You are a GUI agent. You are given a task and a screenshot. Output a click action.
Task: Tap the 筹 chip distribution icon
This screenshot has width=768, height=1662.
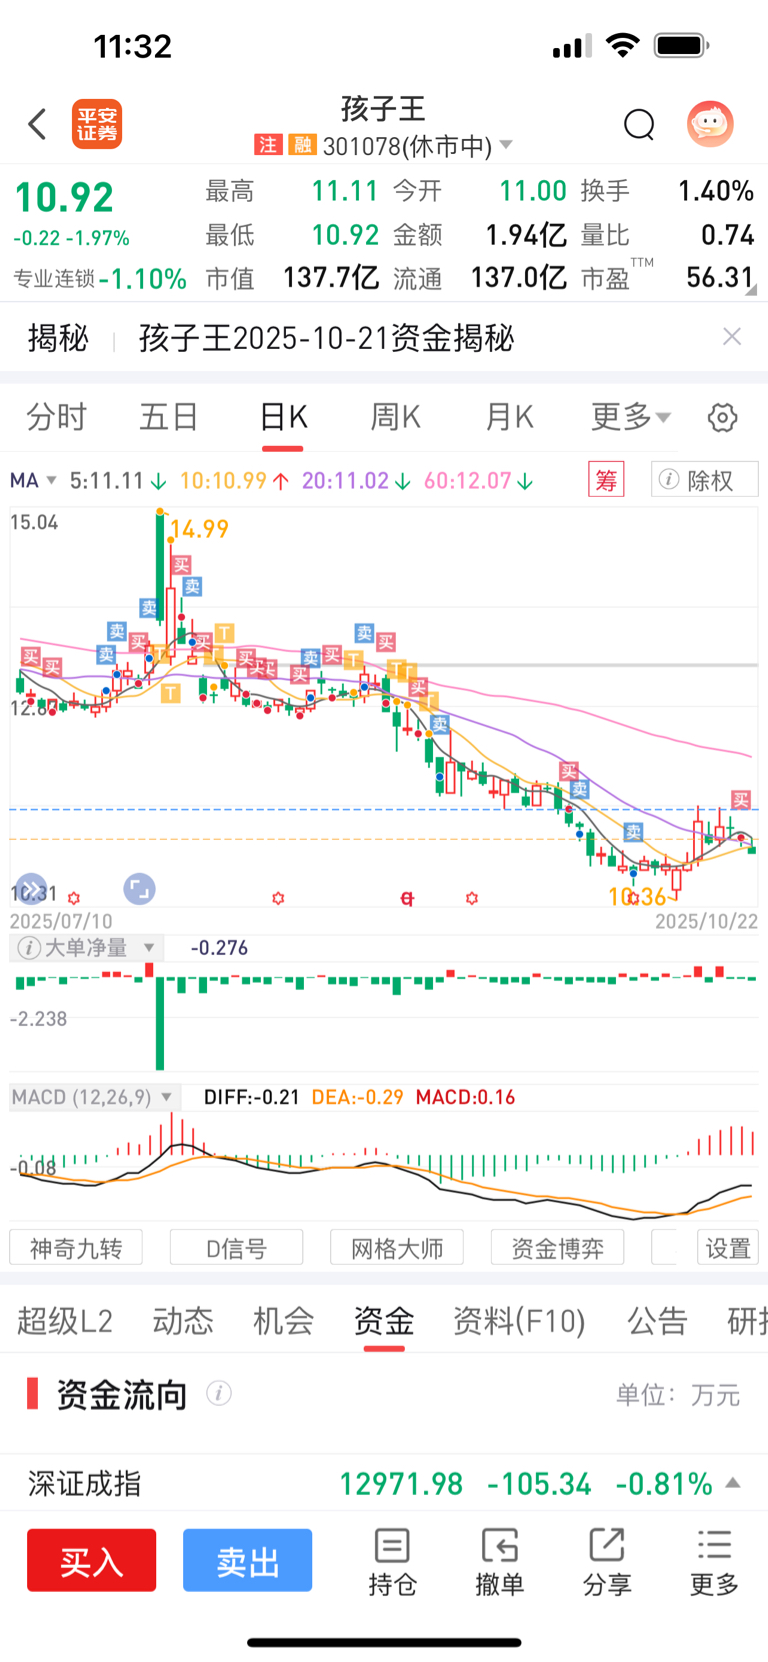point(606,480)
